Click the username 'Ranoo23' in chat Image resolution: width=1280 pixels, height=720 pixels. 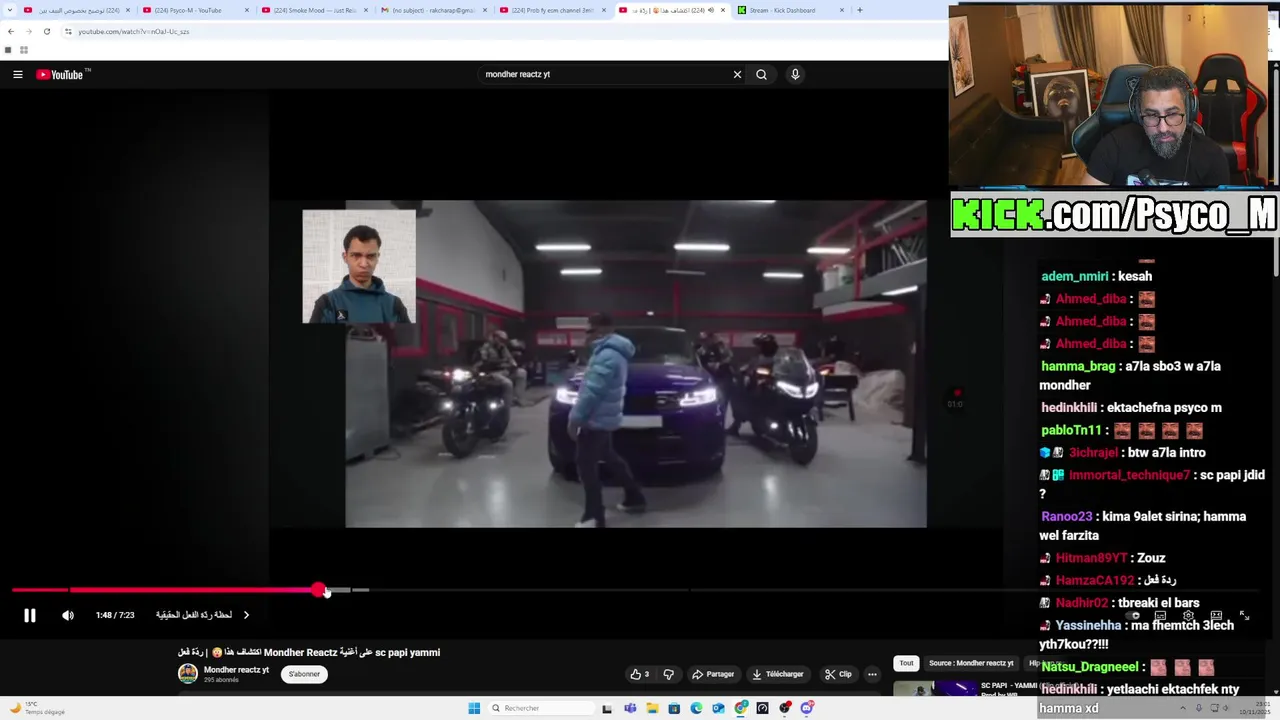tap(1067, 516)
